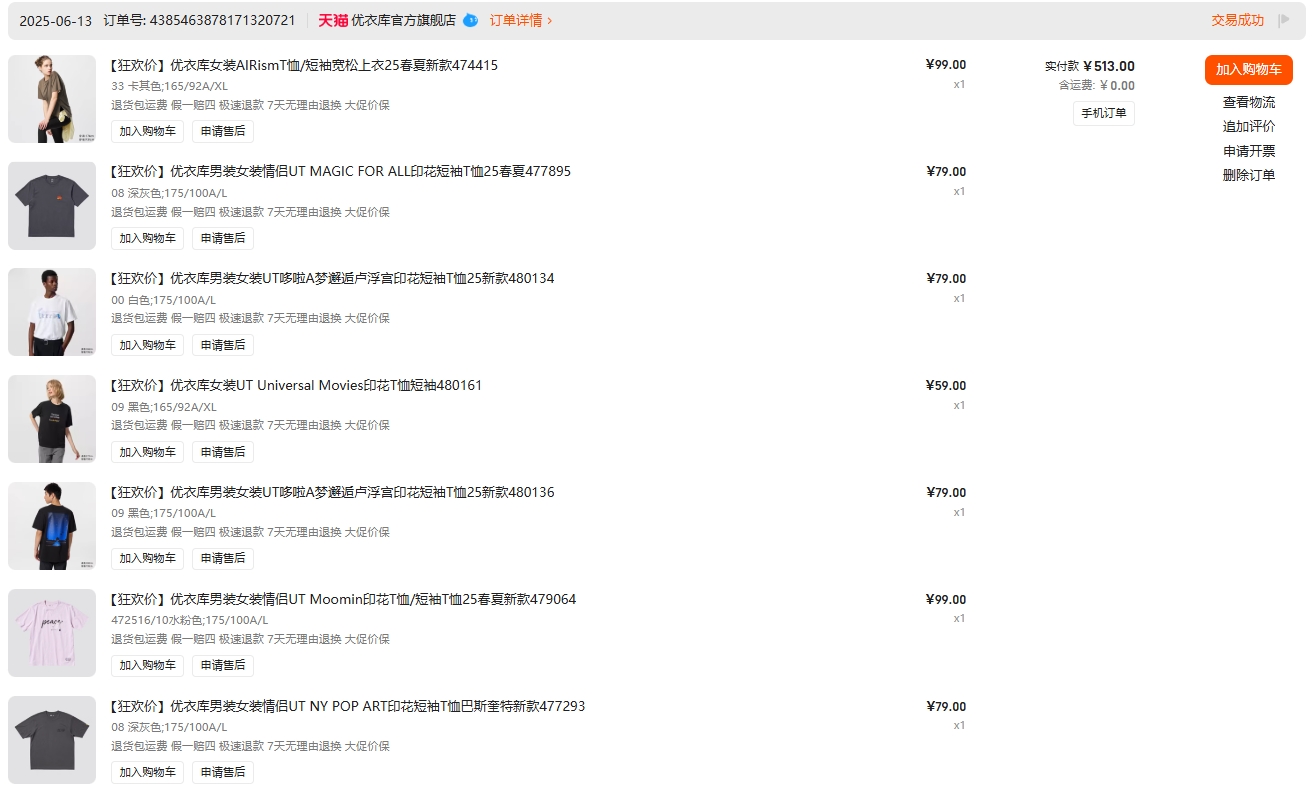The image size is (1316, 795).
Task: Click the order date 2025-06-13
Action: coord(55,20)
